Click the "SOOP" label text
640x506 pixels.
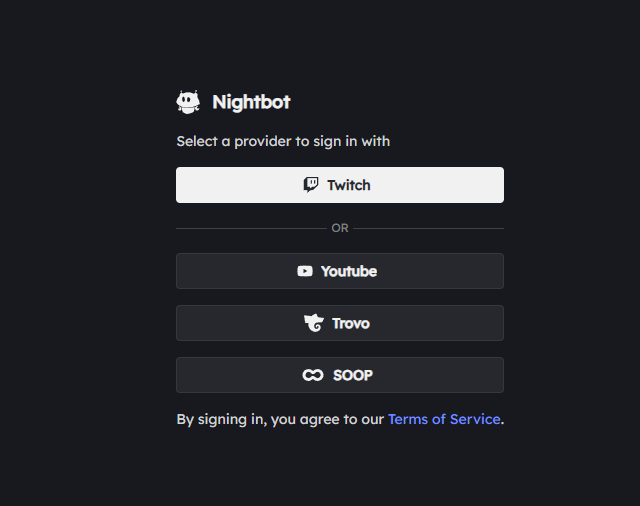point(353,375)
